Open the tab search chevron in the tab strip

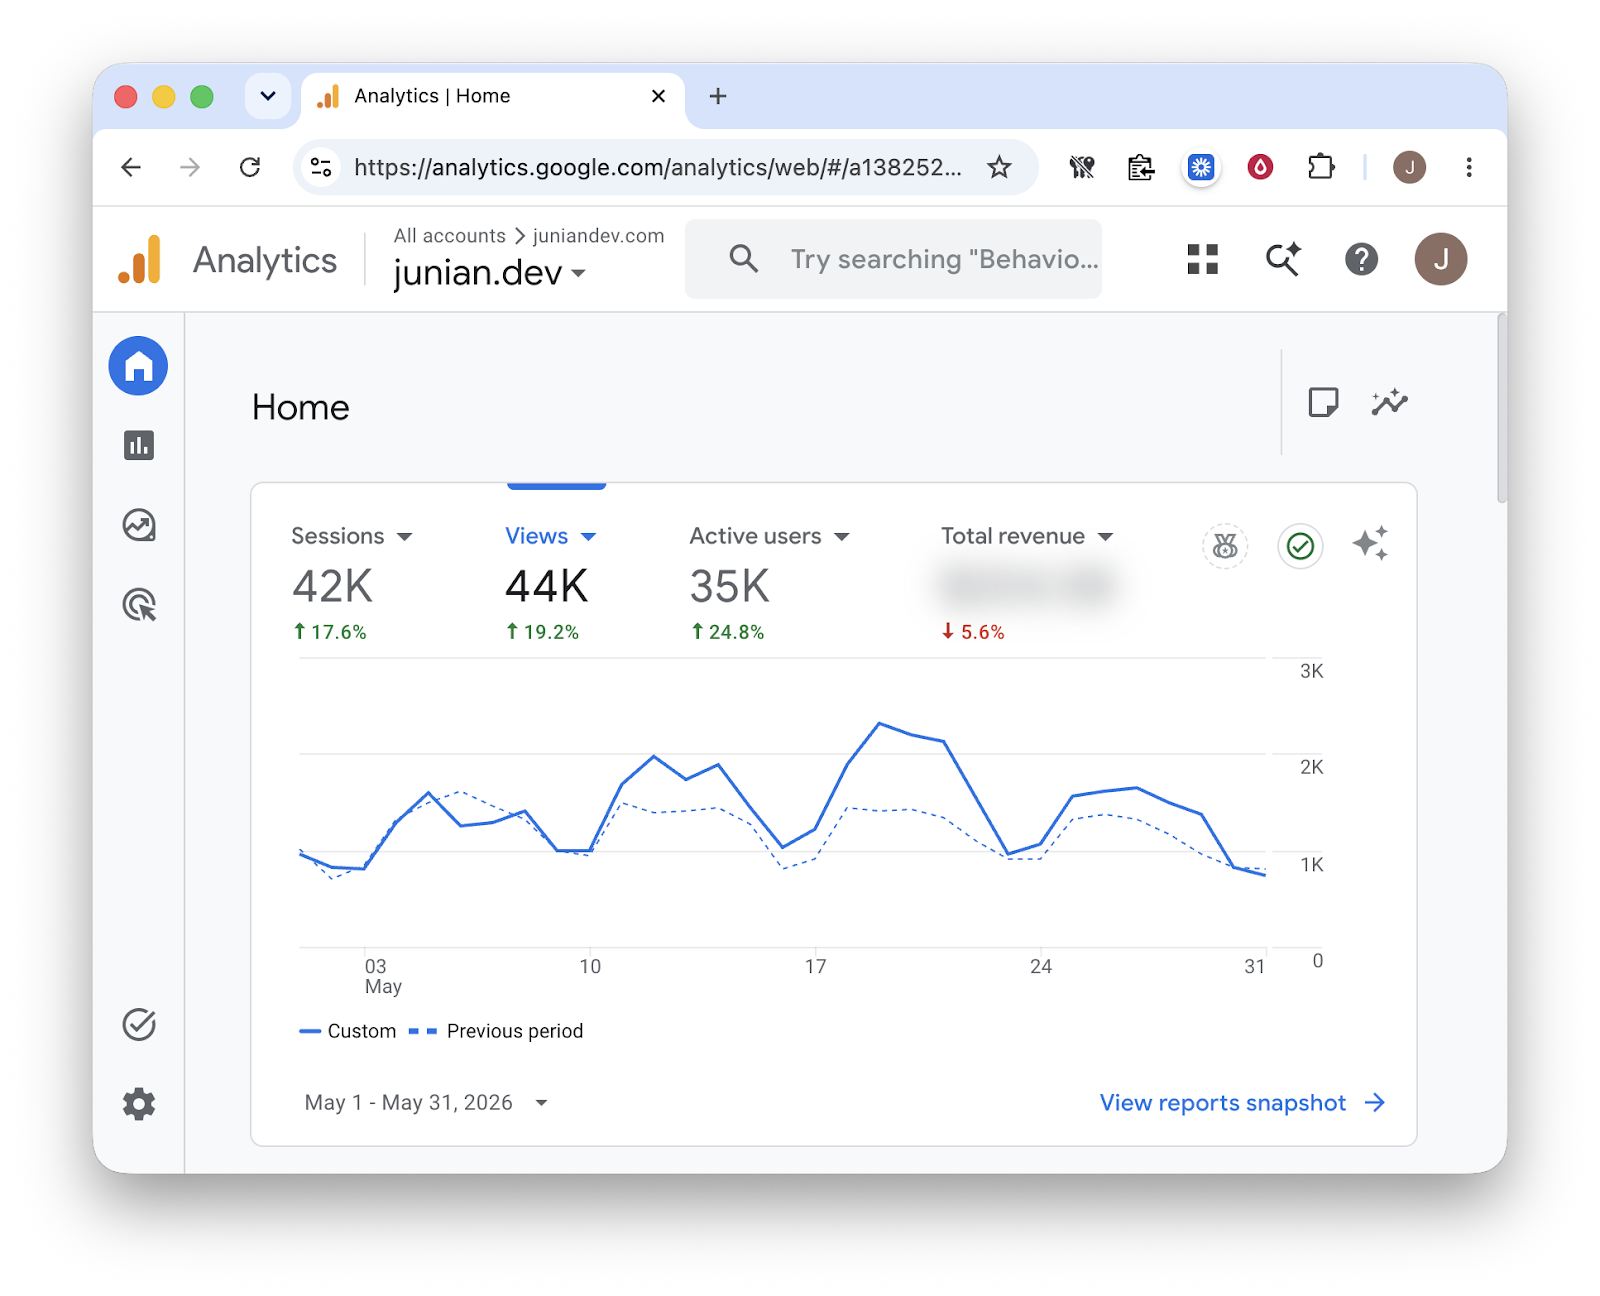[268, 96]
